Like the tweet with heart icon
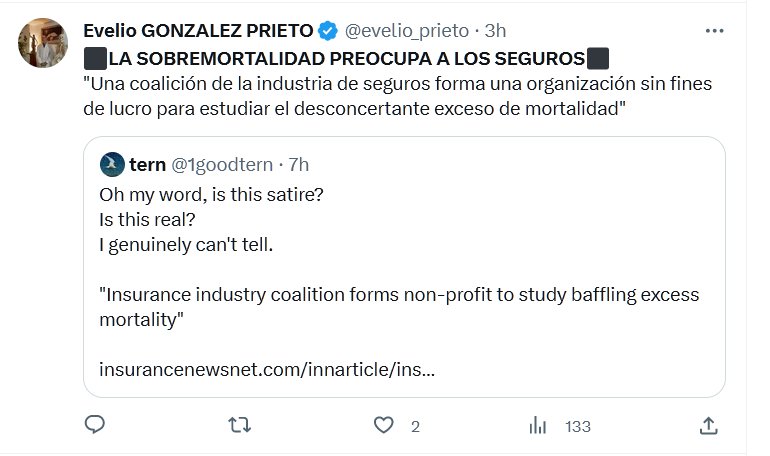This screenshot has height=456, width=770. pyautogui.click(x=384, y=426)
